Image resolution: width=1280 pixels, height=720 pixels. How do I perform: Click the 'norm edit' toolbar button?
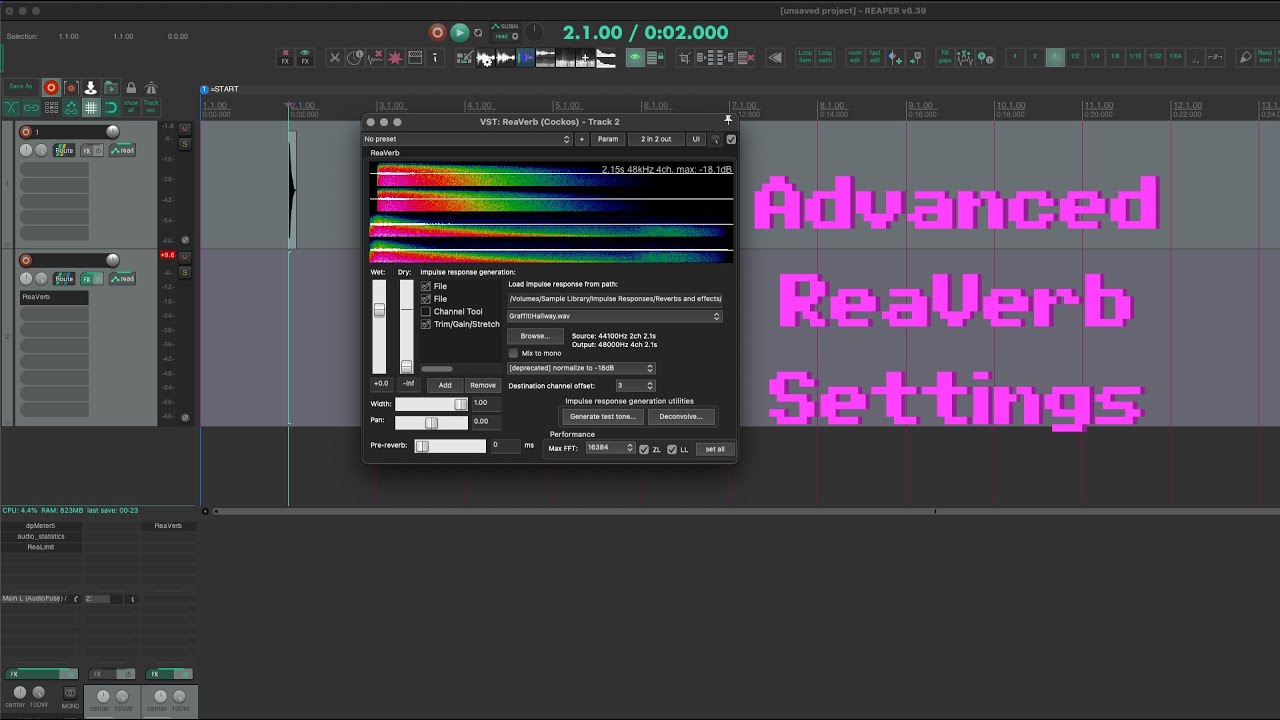855,58
